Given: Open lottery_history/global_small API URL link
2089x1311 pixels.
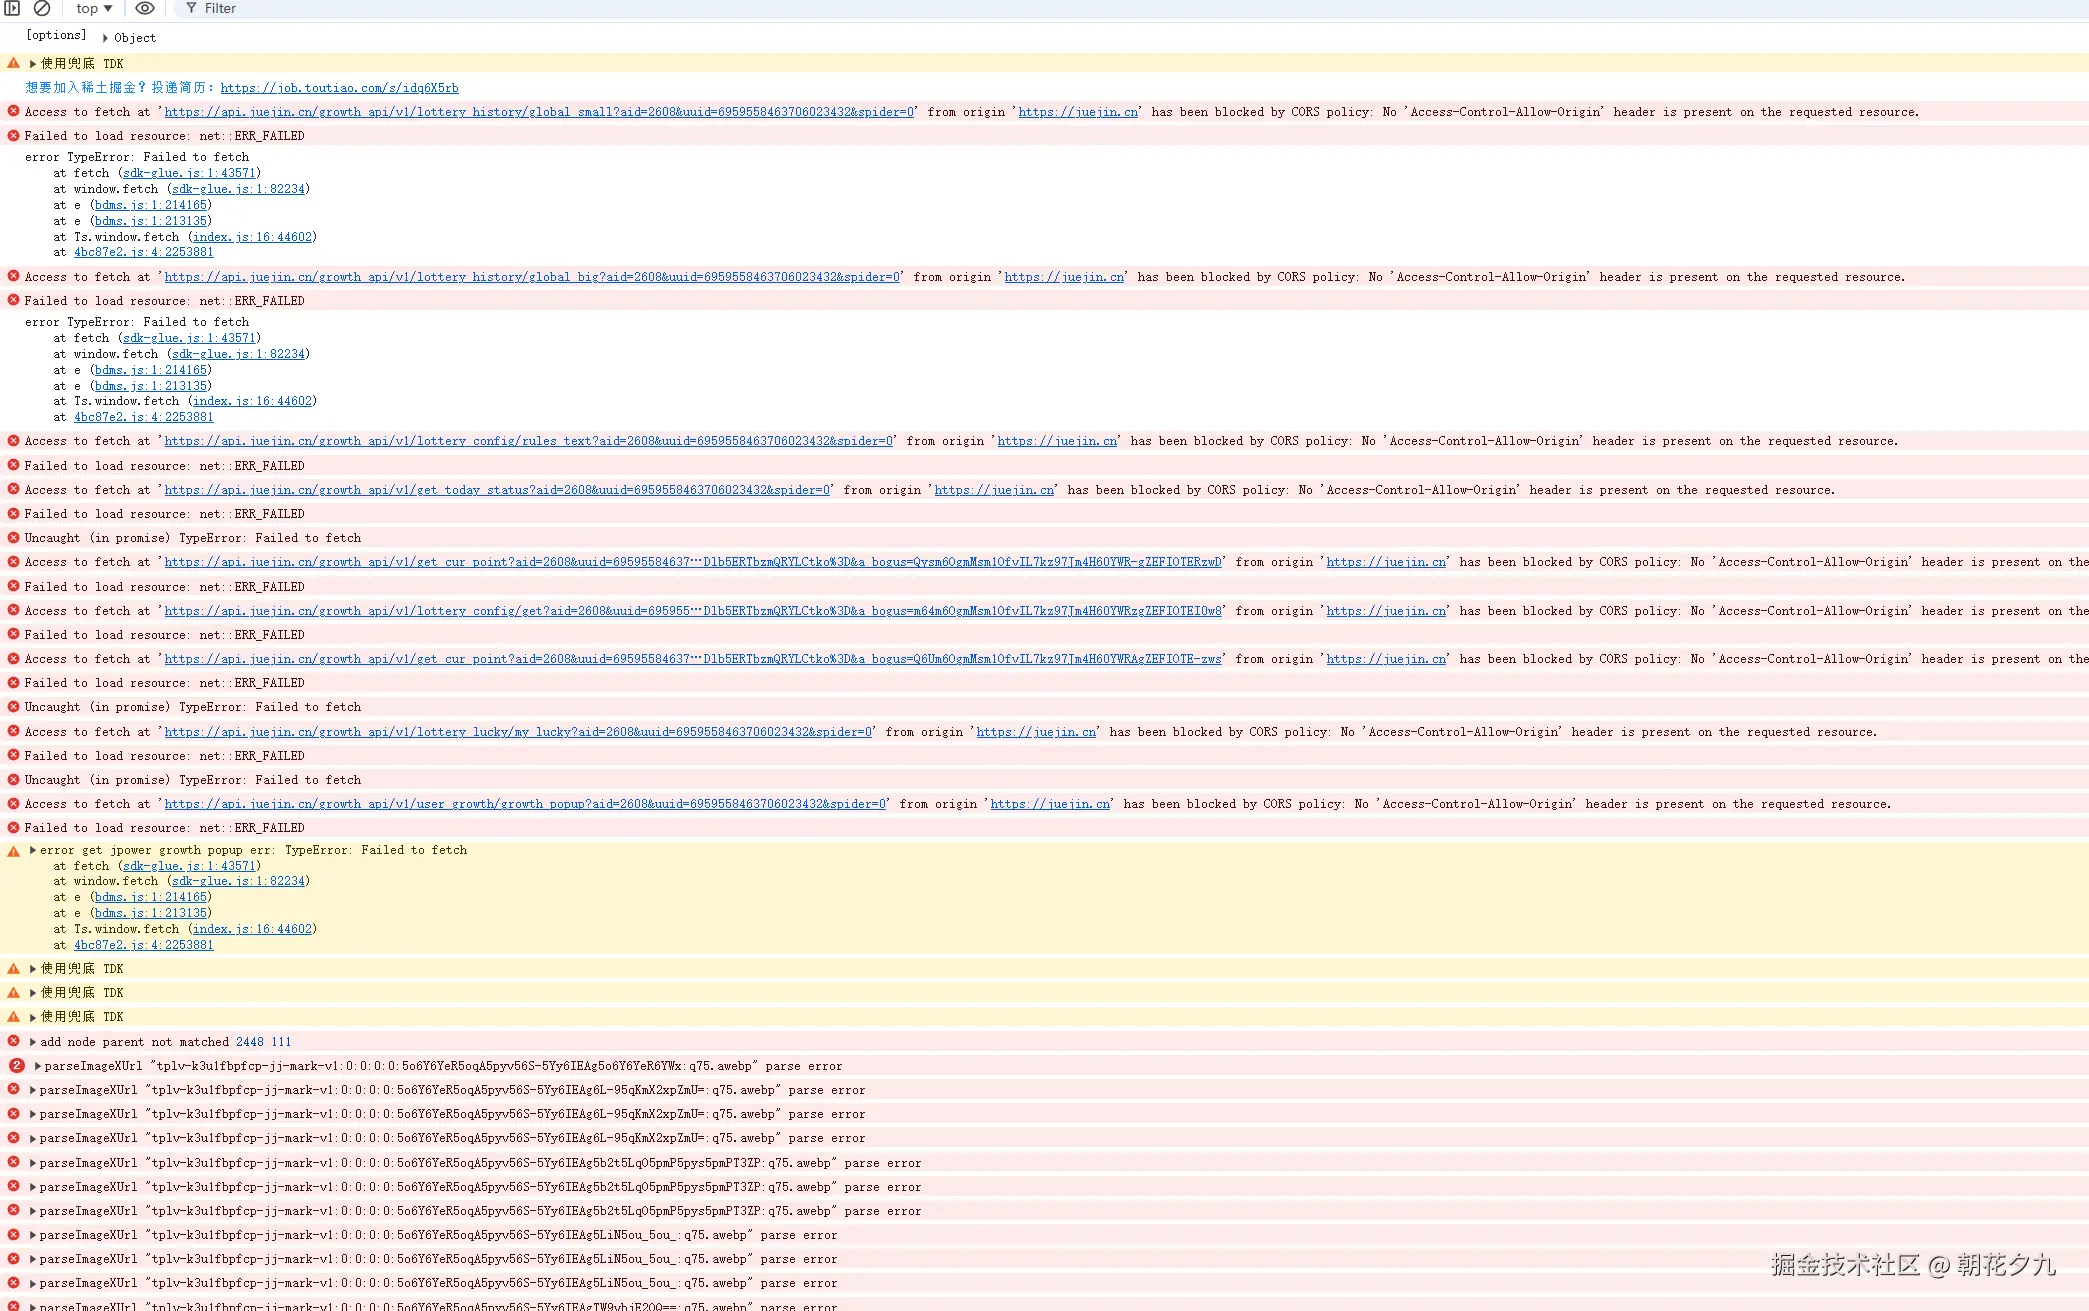Looking at the screenshot, I should click(539, 112).
